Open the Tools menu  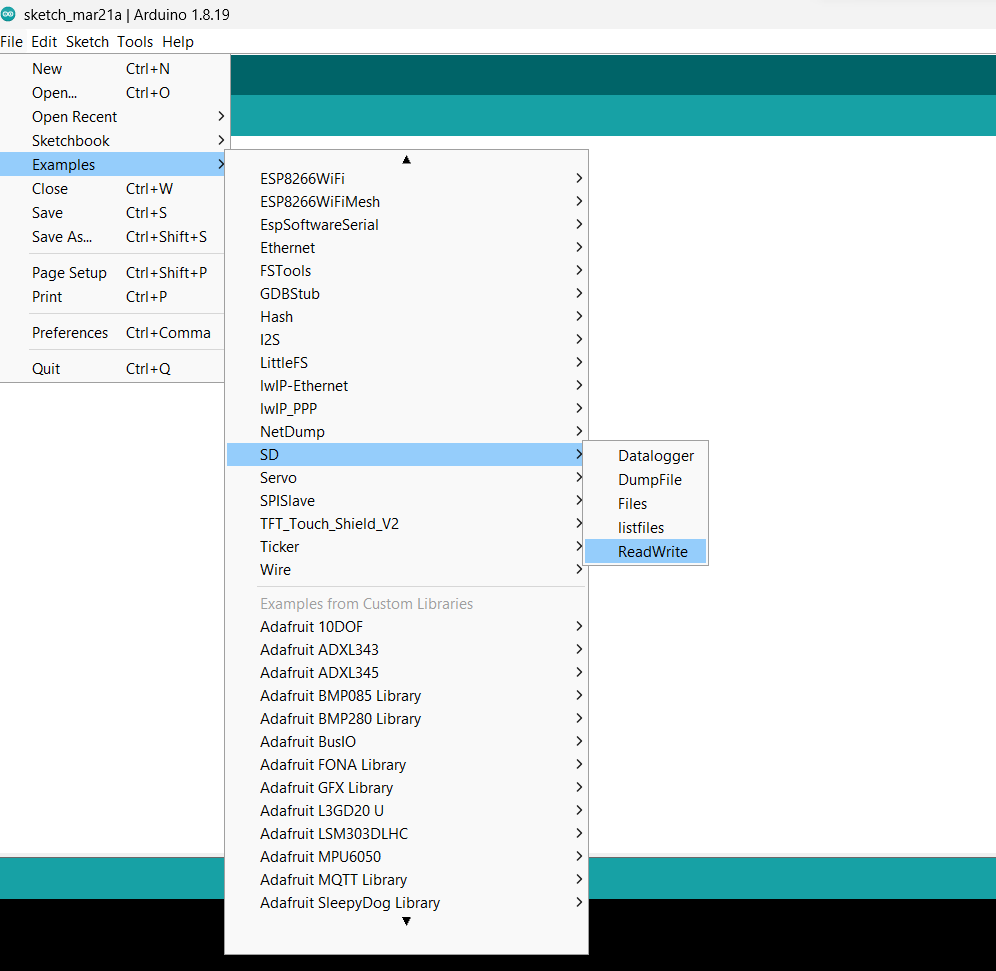click(135, 41)
